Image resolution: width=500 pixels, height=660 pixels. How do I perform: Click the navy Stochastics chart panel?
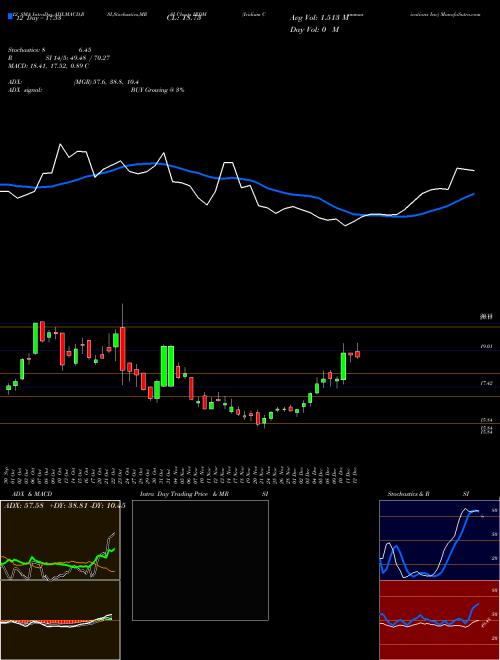pyautogui.click(x=439, y=540)
